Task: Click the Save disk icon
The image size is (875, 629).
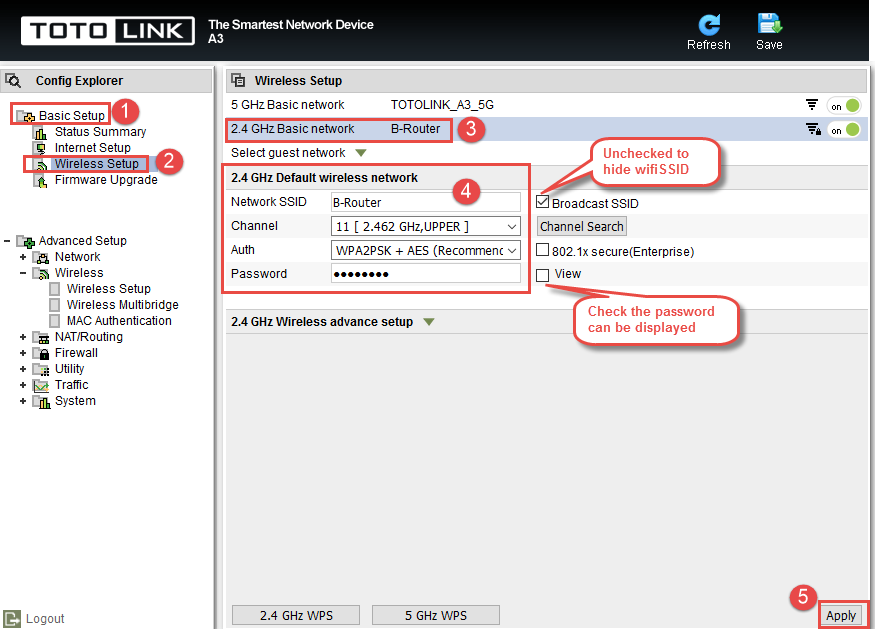Action: (769, 24)
